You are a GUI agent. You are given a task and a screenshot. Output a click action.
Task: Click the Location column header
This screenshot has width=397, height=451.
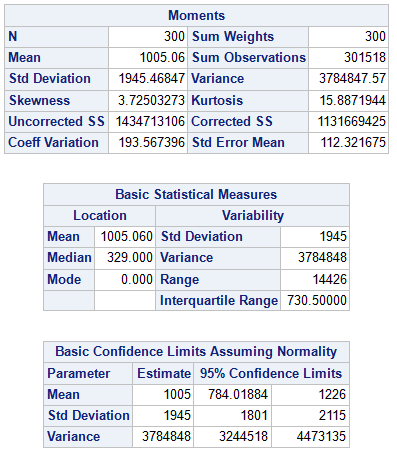pos(100,215)
